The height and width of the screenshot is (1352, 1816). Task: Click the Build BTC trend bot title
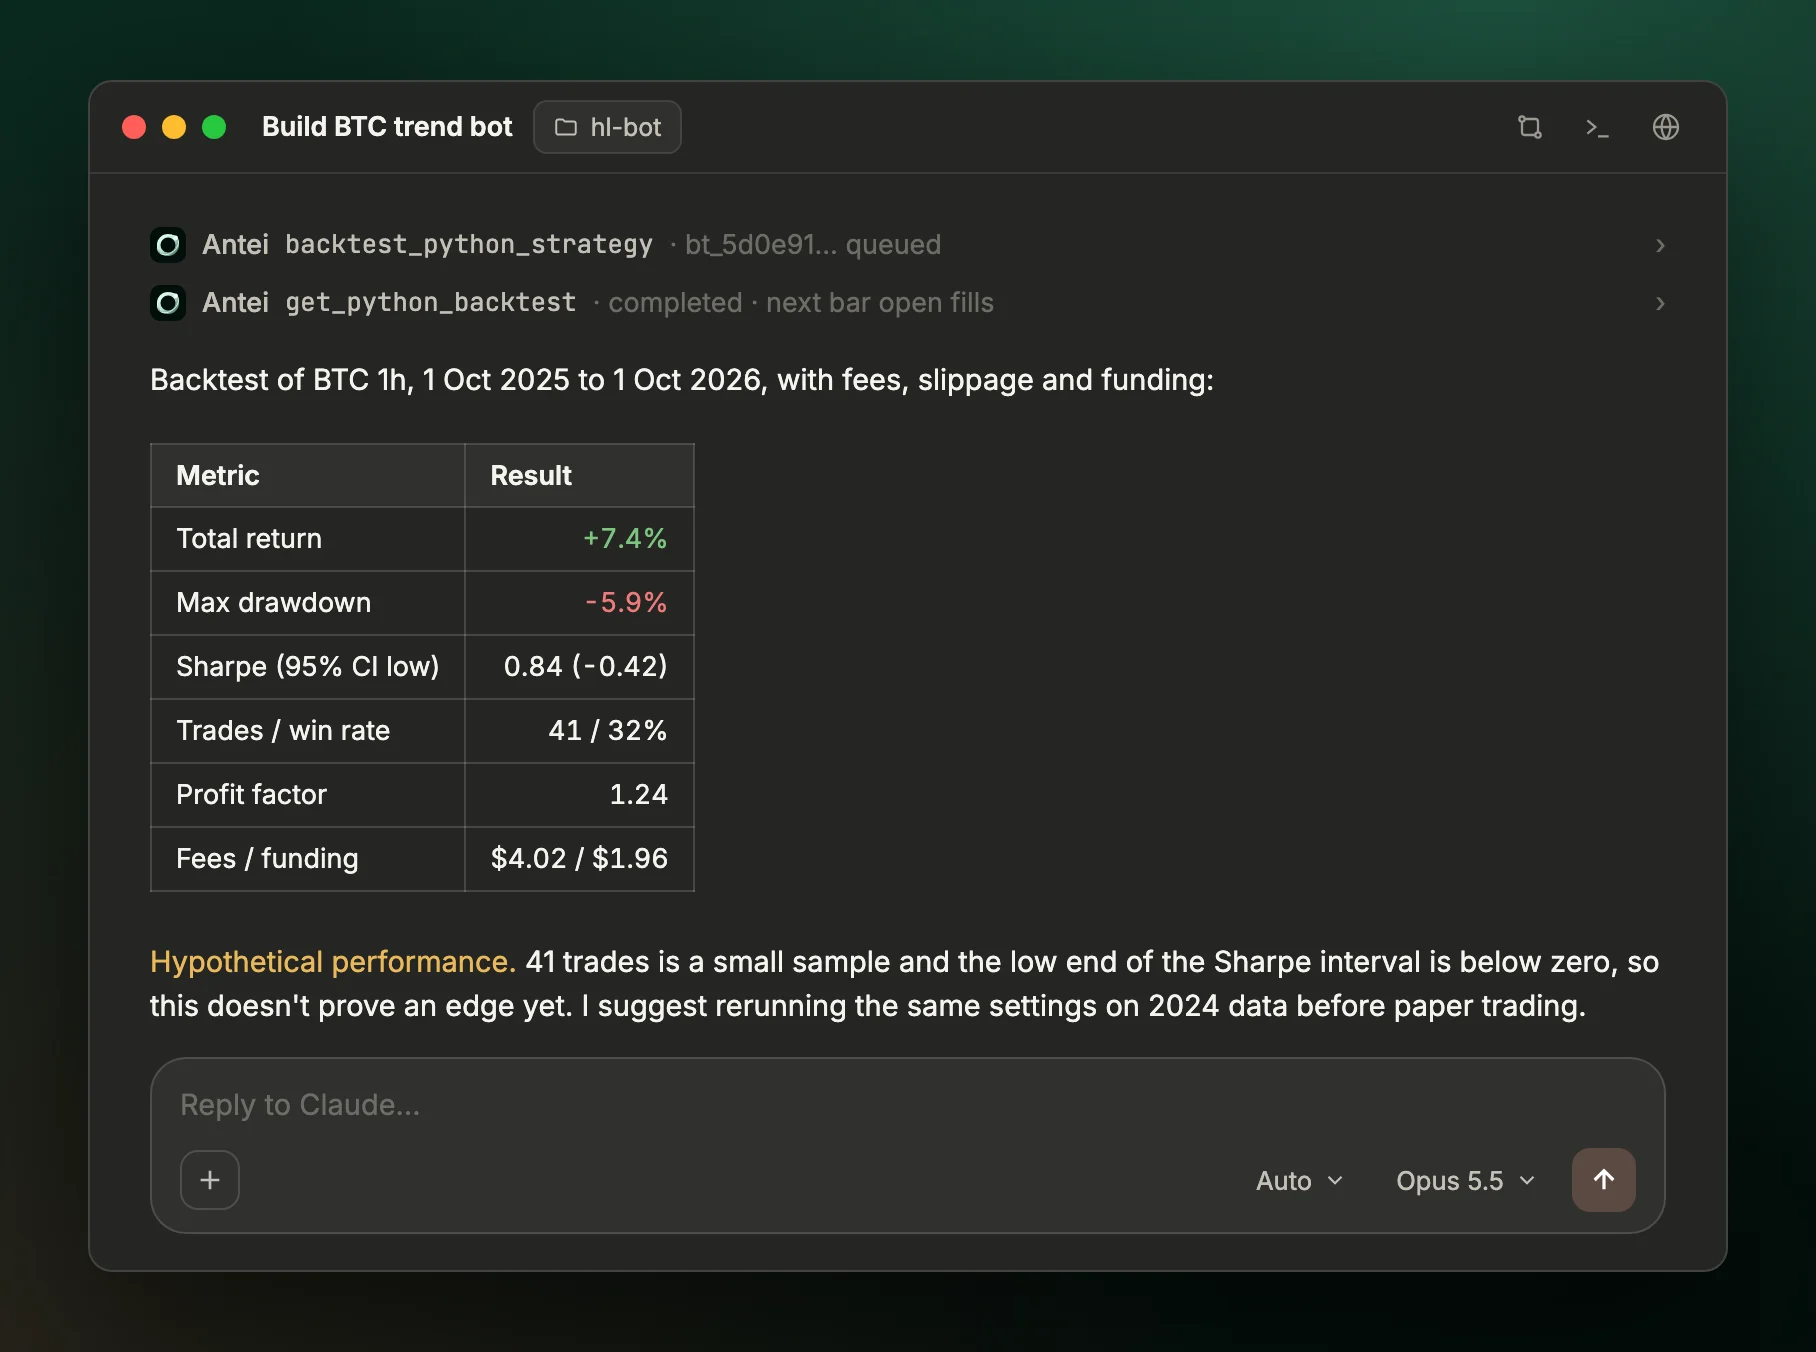387,127
